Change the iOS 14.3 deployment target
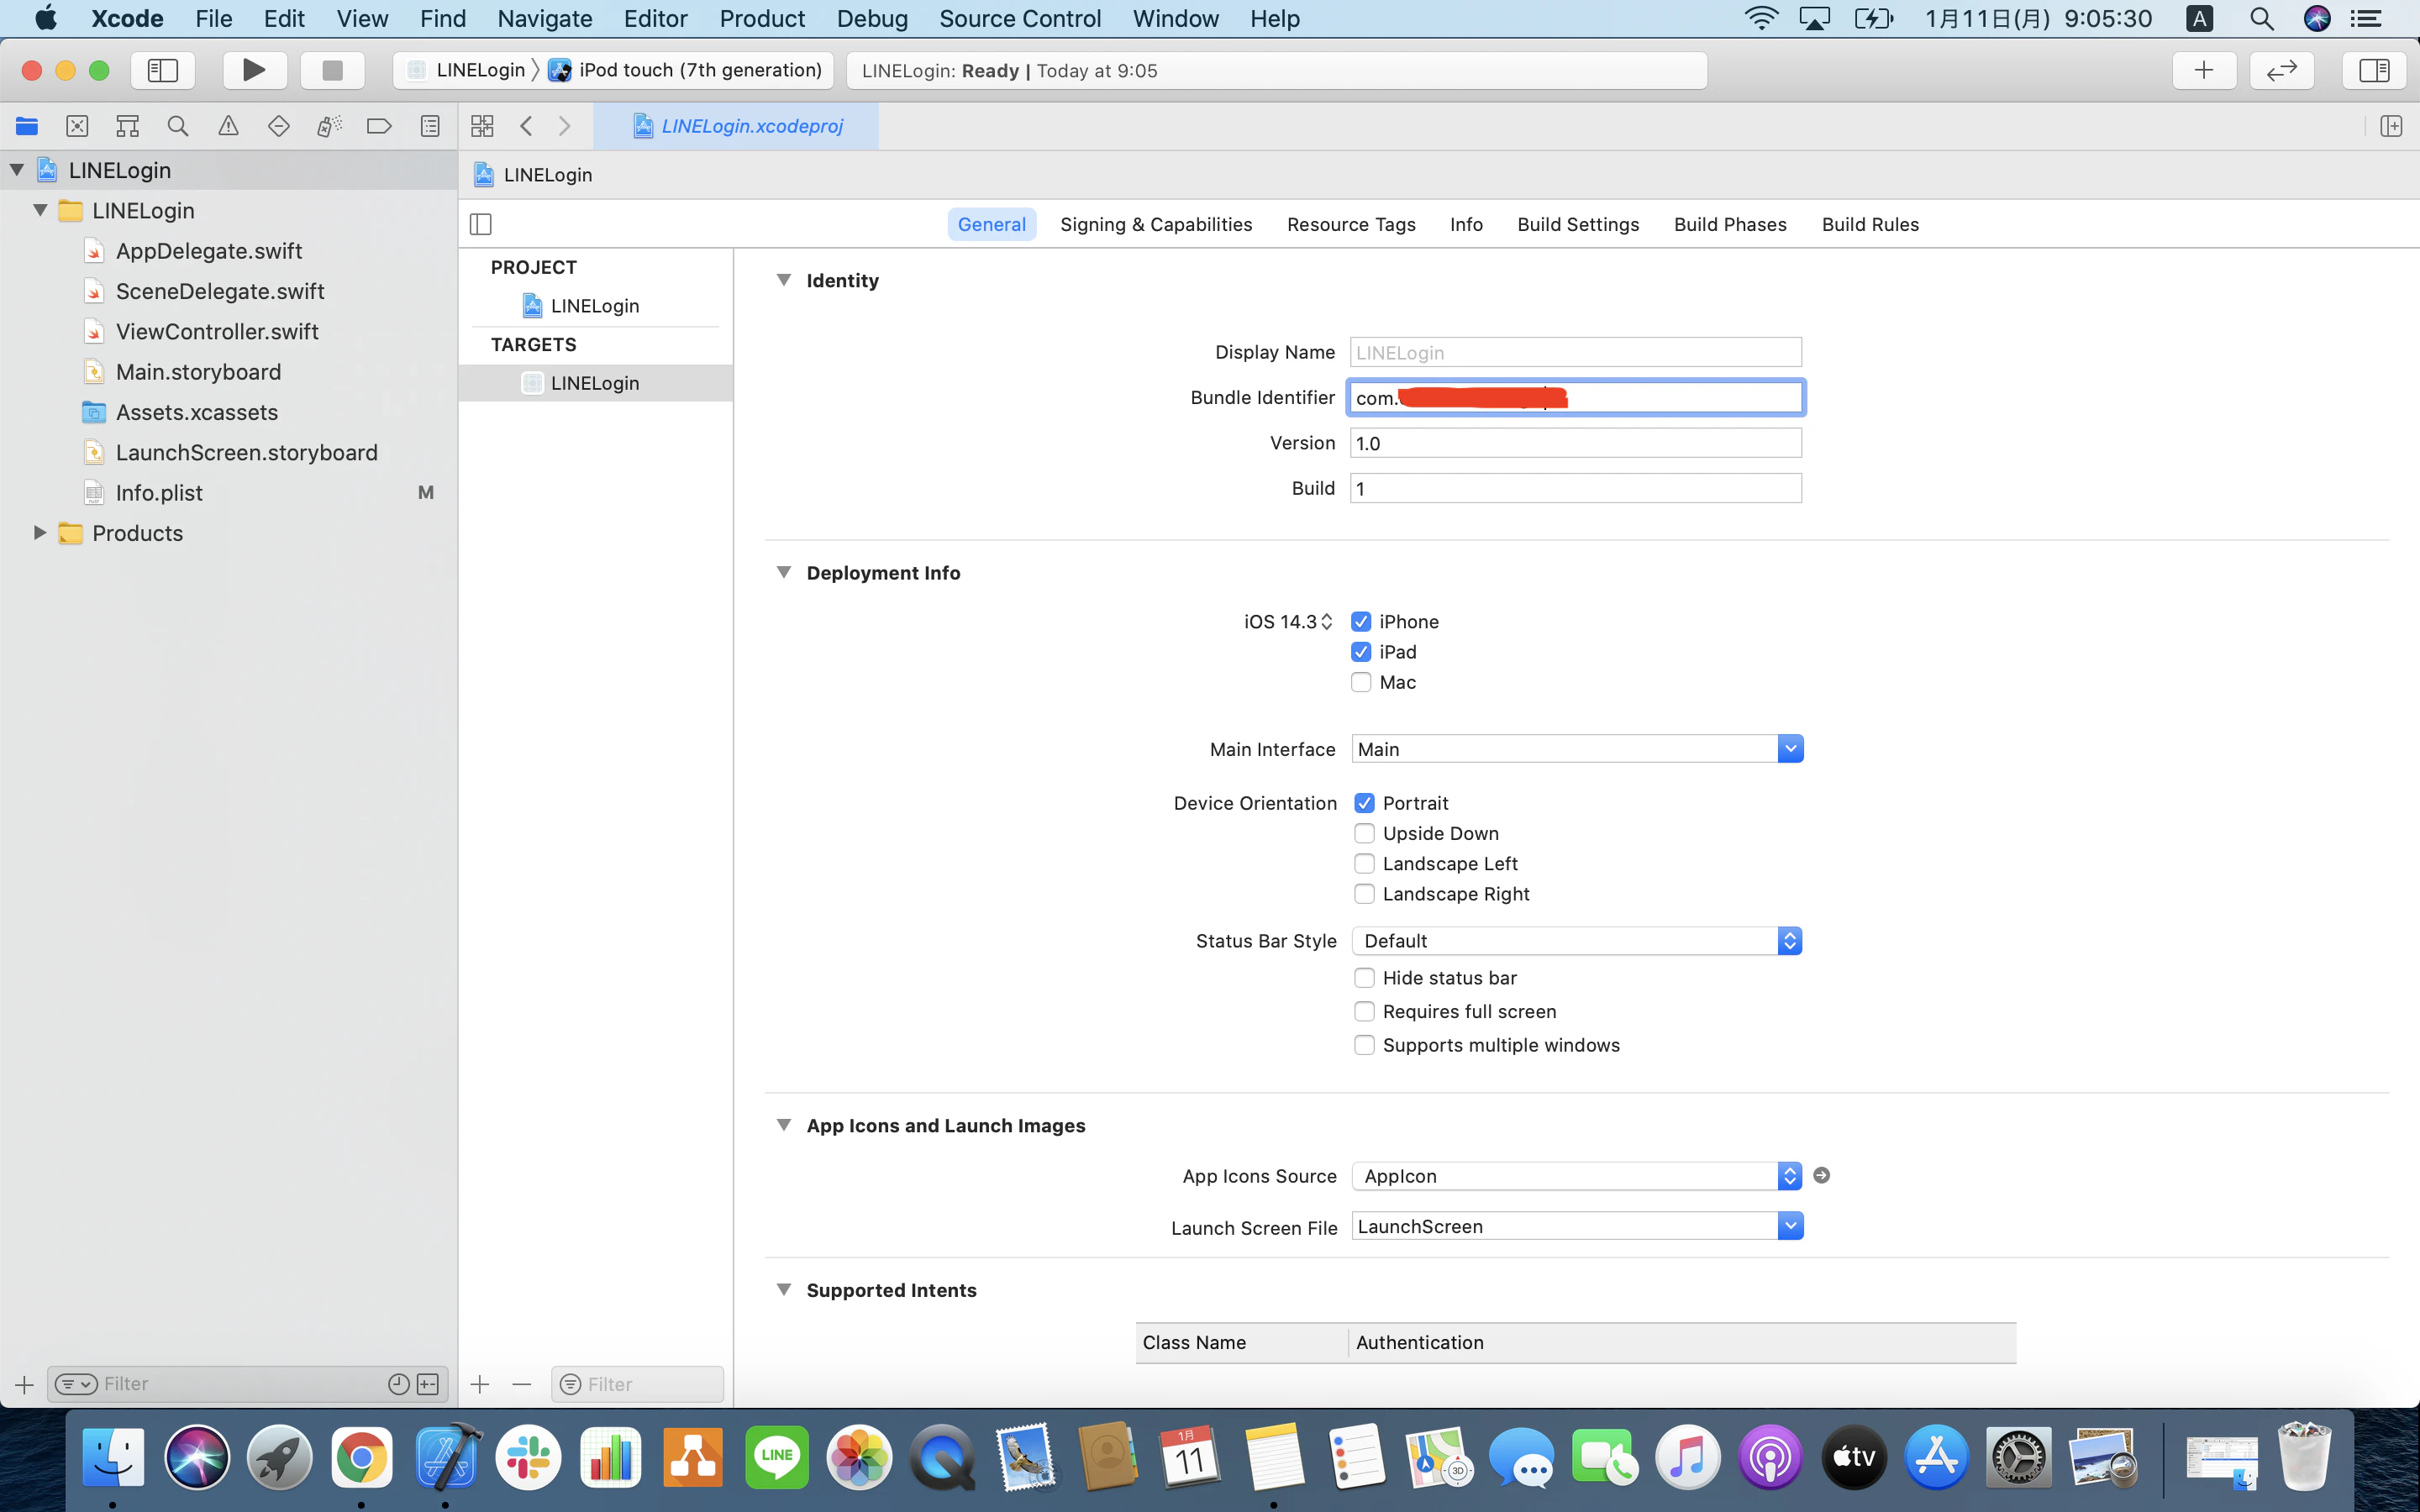 point(1288,622)
